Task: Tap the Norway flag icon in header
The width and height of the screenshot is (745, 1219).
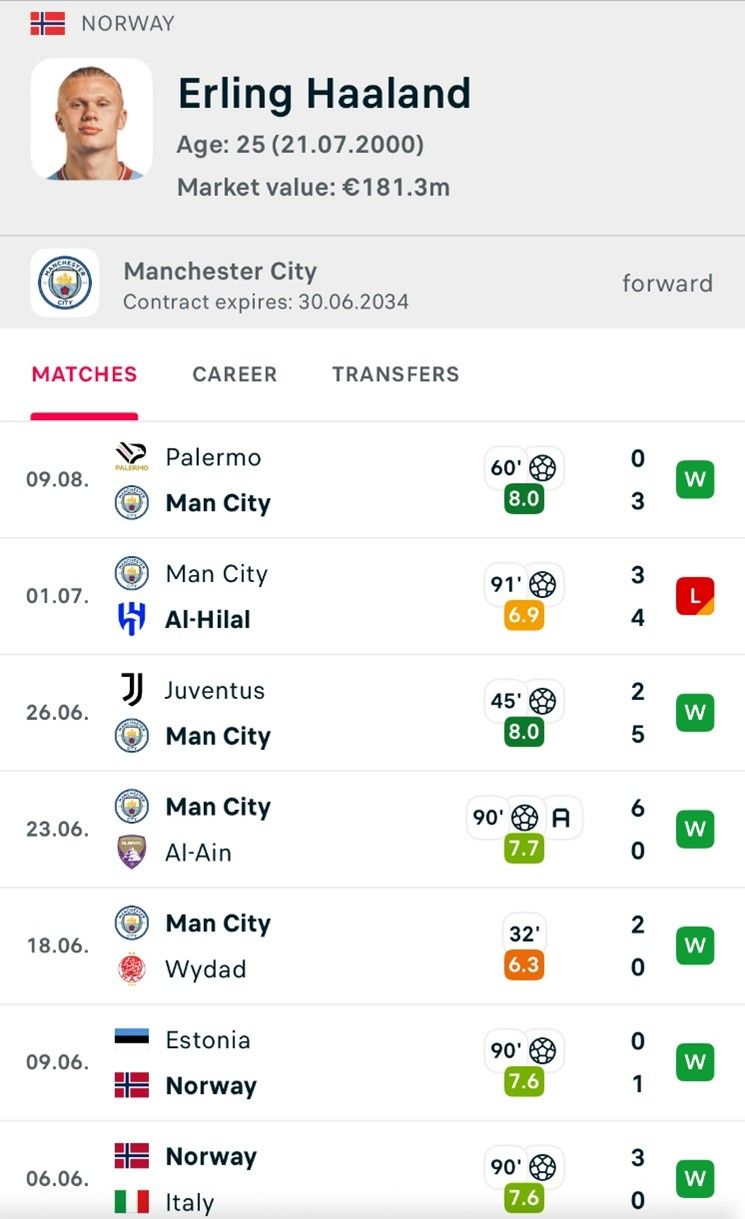Action: 48,23
